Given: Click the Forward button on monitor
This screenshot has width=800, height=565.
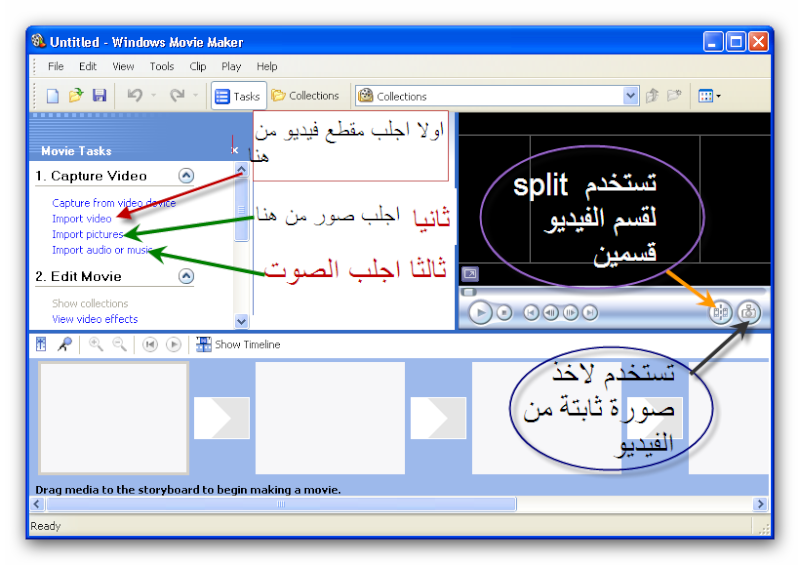Looking at the screenshot, I should click(589, 312).
